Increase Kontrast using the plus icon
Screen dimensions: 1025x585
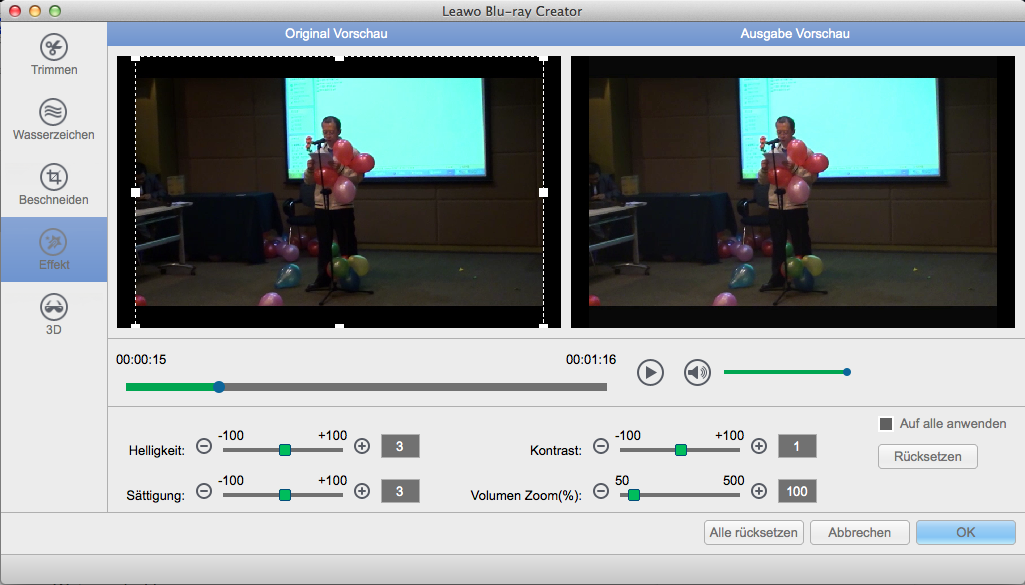(759, 447)
